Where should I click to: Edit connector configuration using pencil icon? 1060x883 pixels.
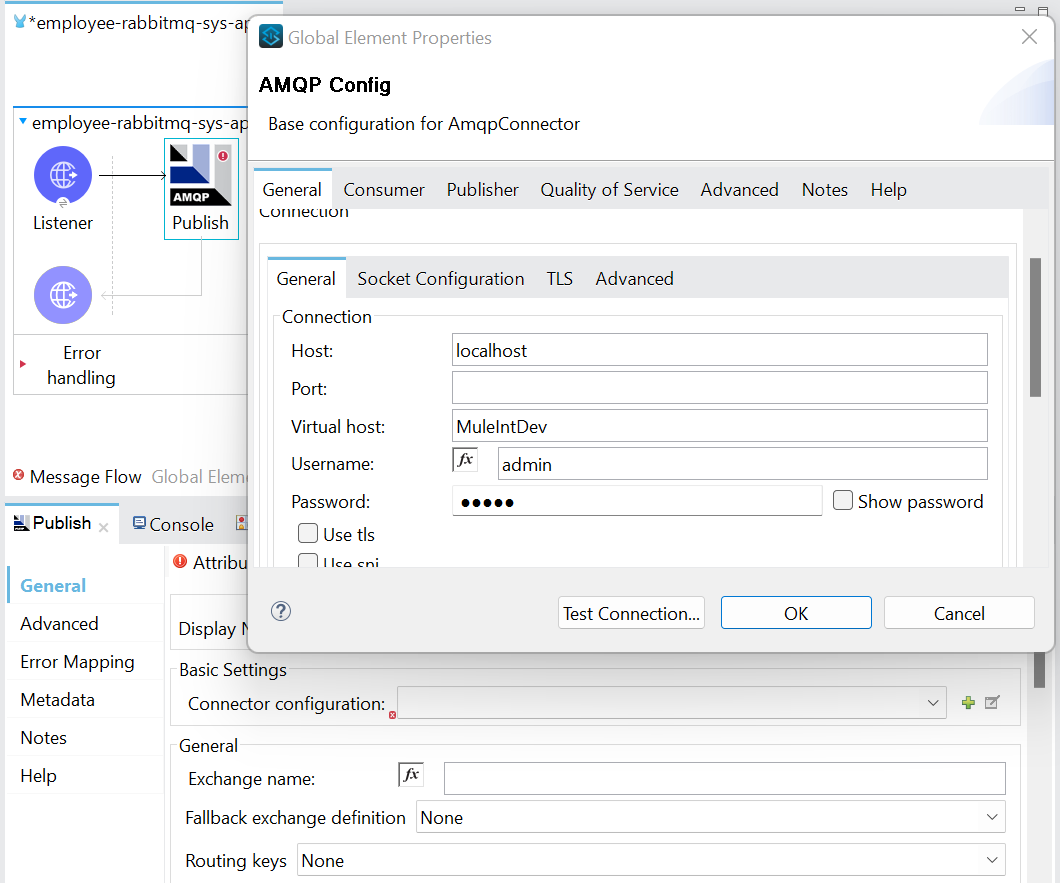pyautogui.click(x=992, y=703)
